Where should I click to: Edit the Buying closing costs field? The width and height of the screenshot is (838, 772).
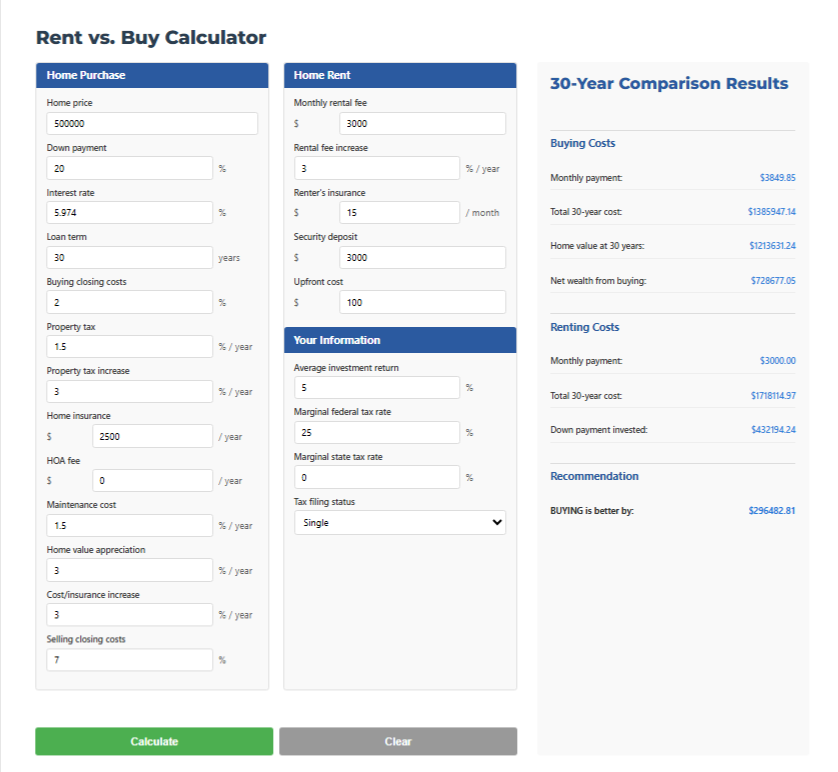coord(129,302)
